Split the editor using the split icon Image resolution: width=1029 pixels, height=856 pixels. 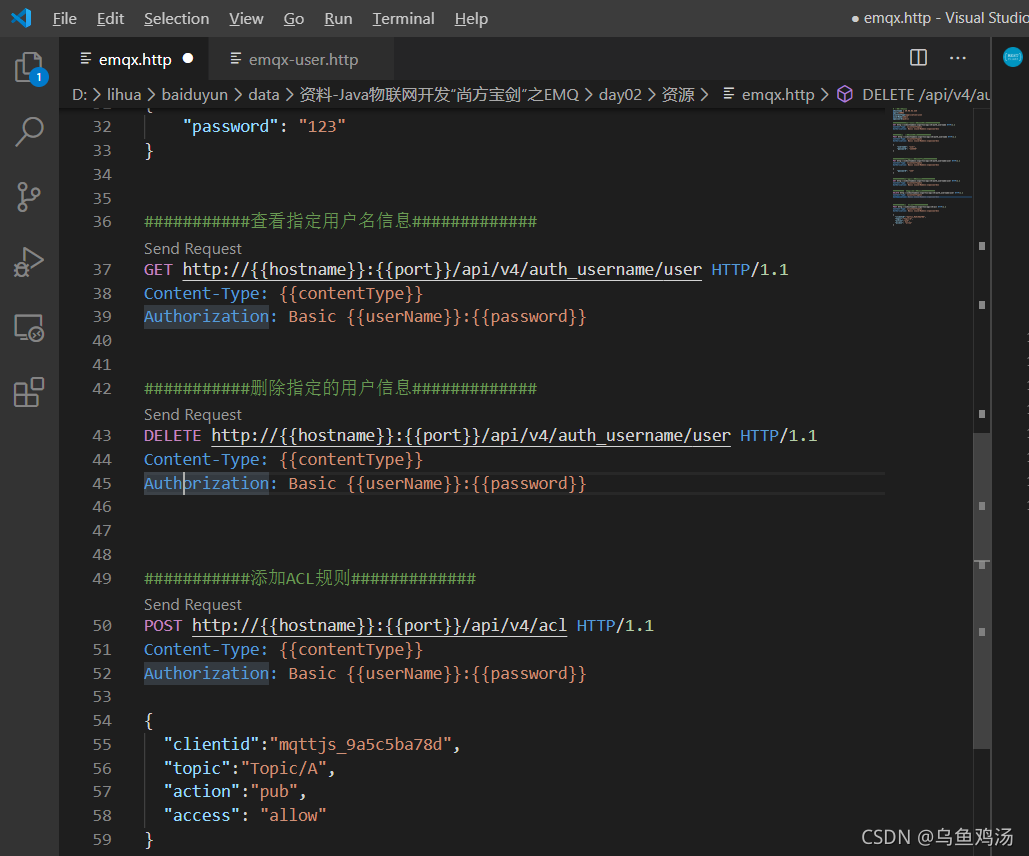(917, 58)
